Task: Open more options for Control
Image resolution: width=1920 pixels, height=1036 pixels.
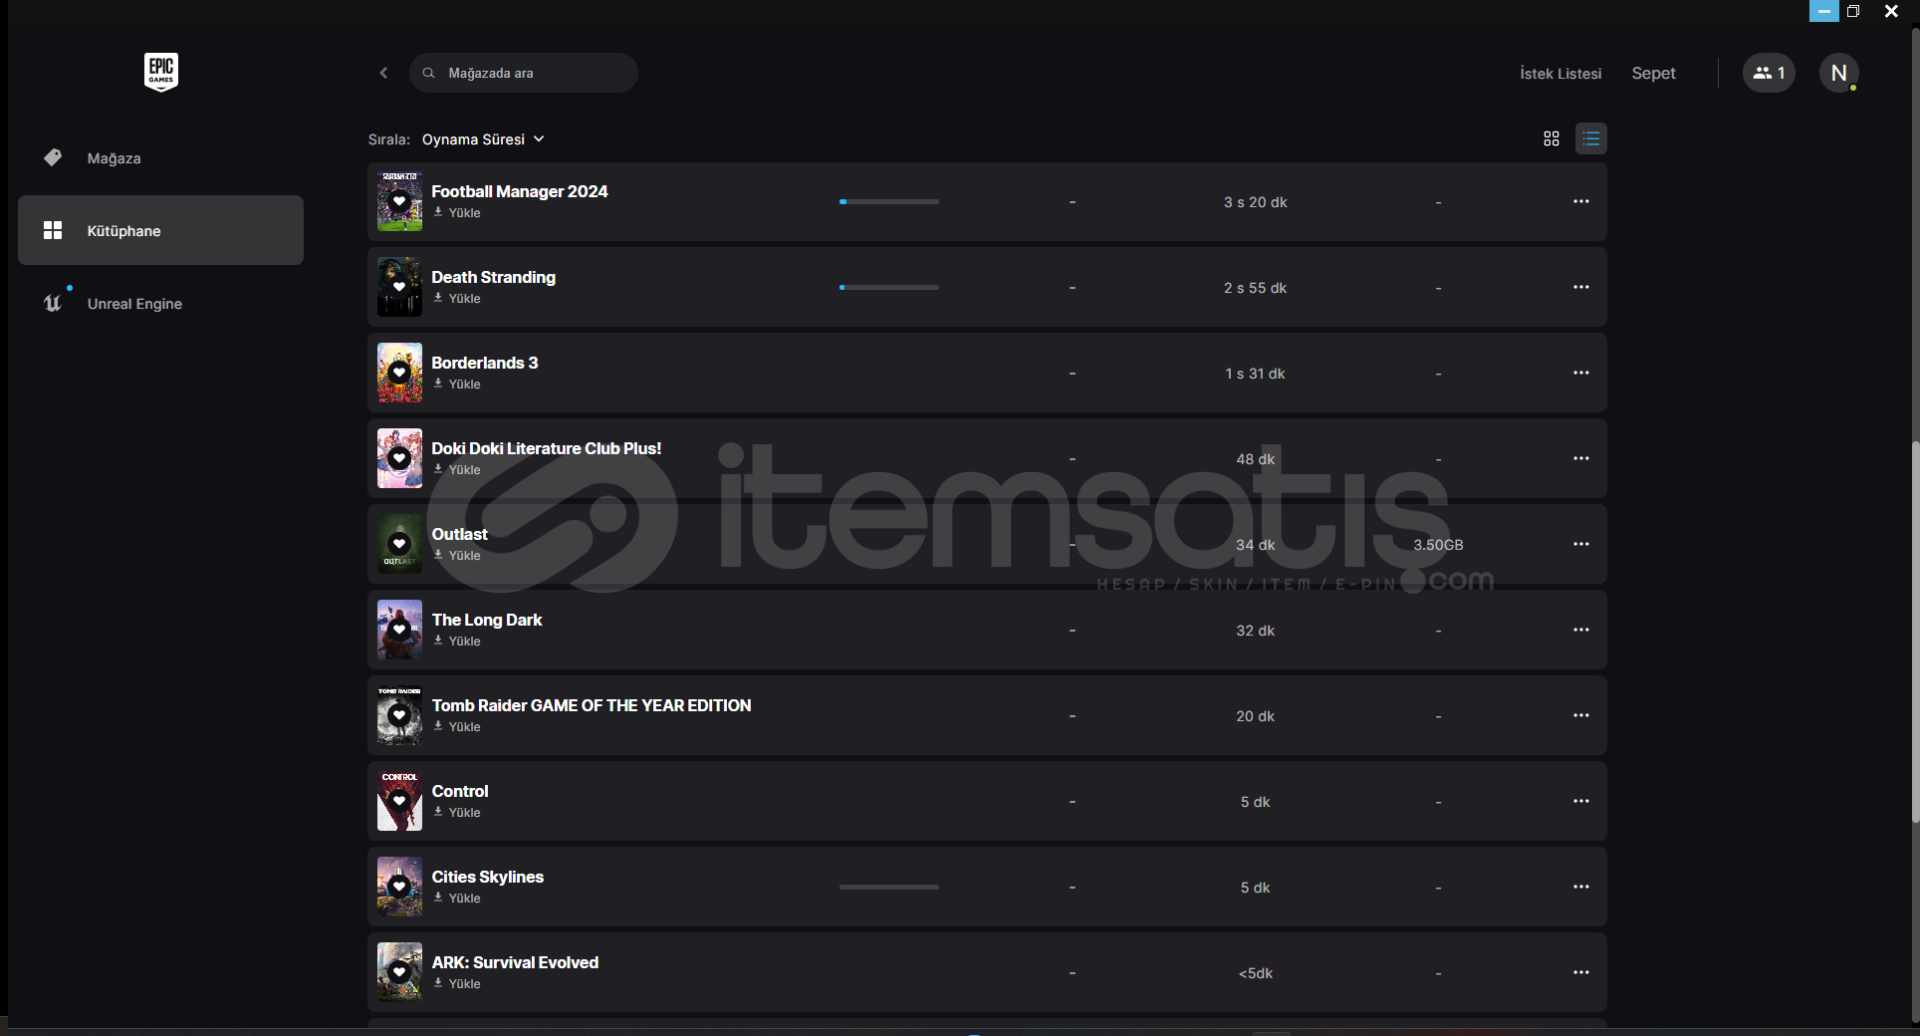Action: [x=1581, y=802]
